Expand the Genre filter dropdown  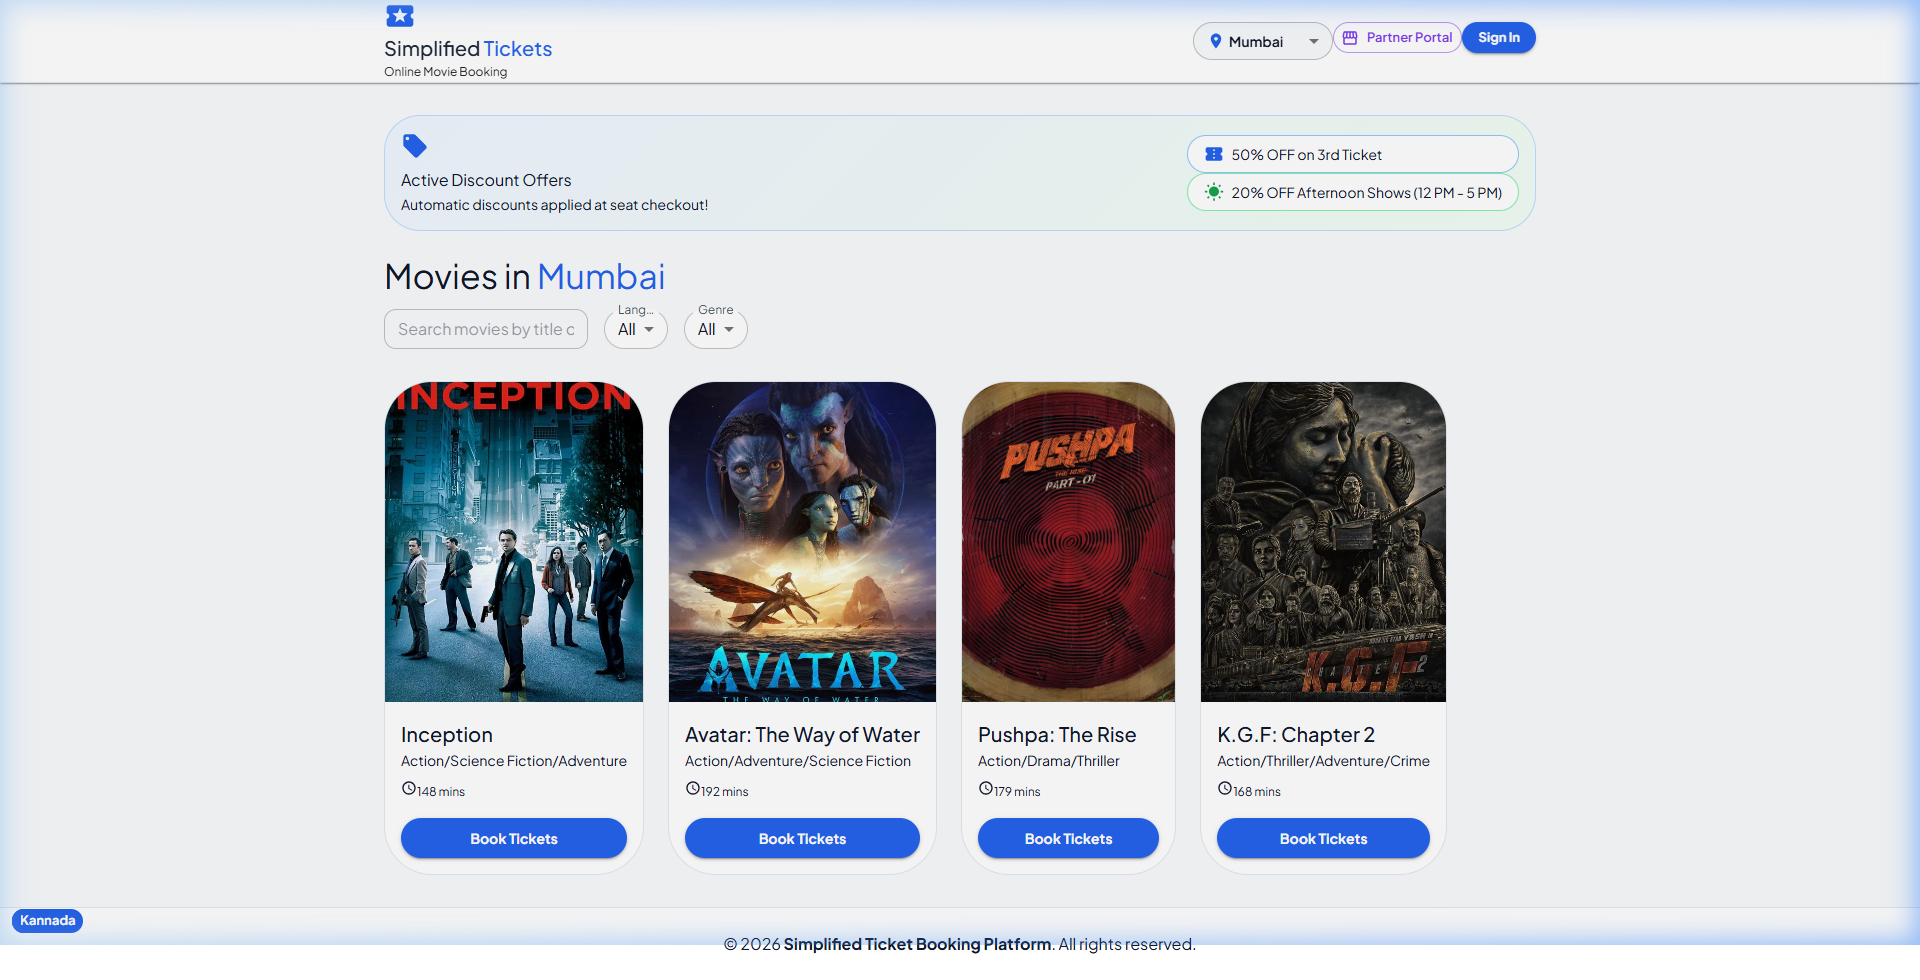point(716,329)
